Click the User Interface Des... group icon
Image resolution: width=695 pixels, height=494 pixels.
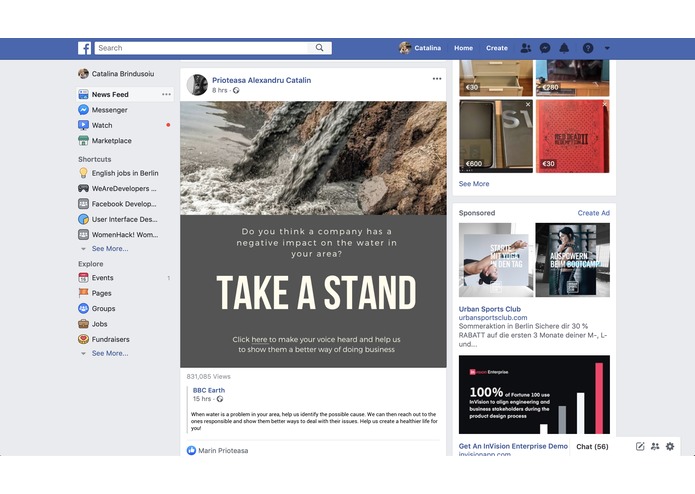click(x=83, y=219)
